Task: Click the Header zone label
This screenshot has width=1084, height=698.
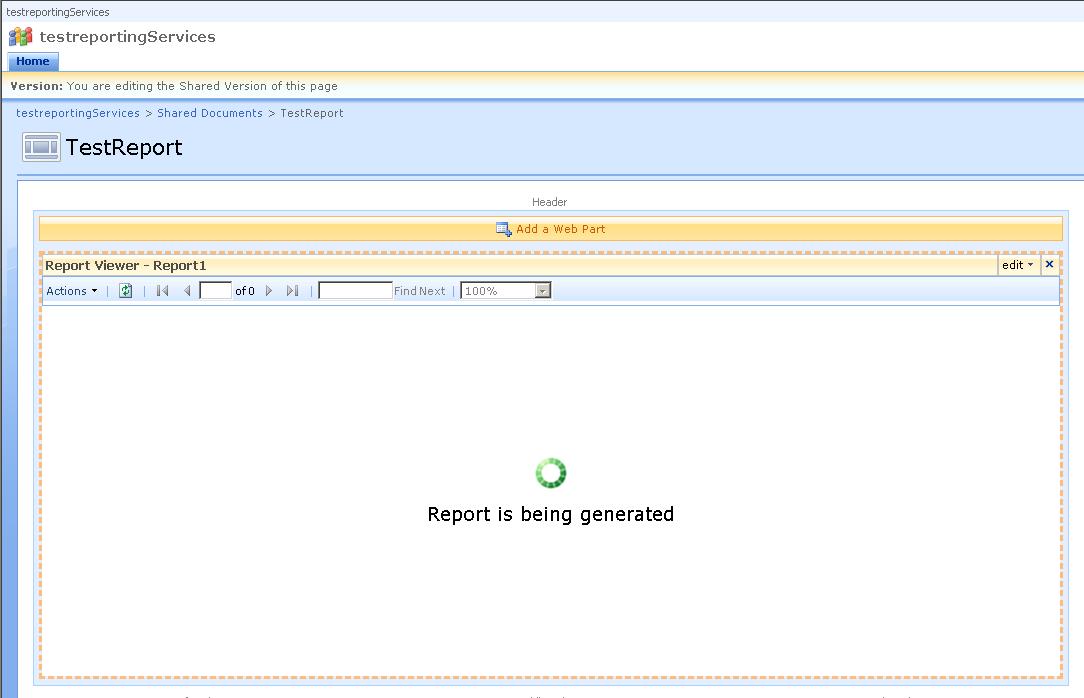Action: (550, 202)
